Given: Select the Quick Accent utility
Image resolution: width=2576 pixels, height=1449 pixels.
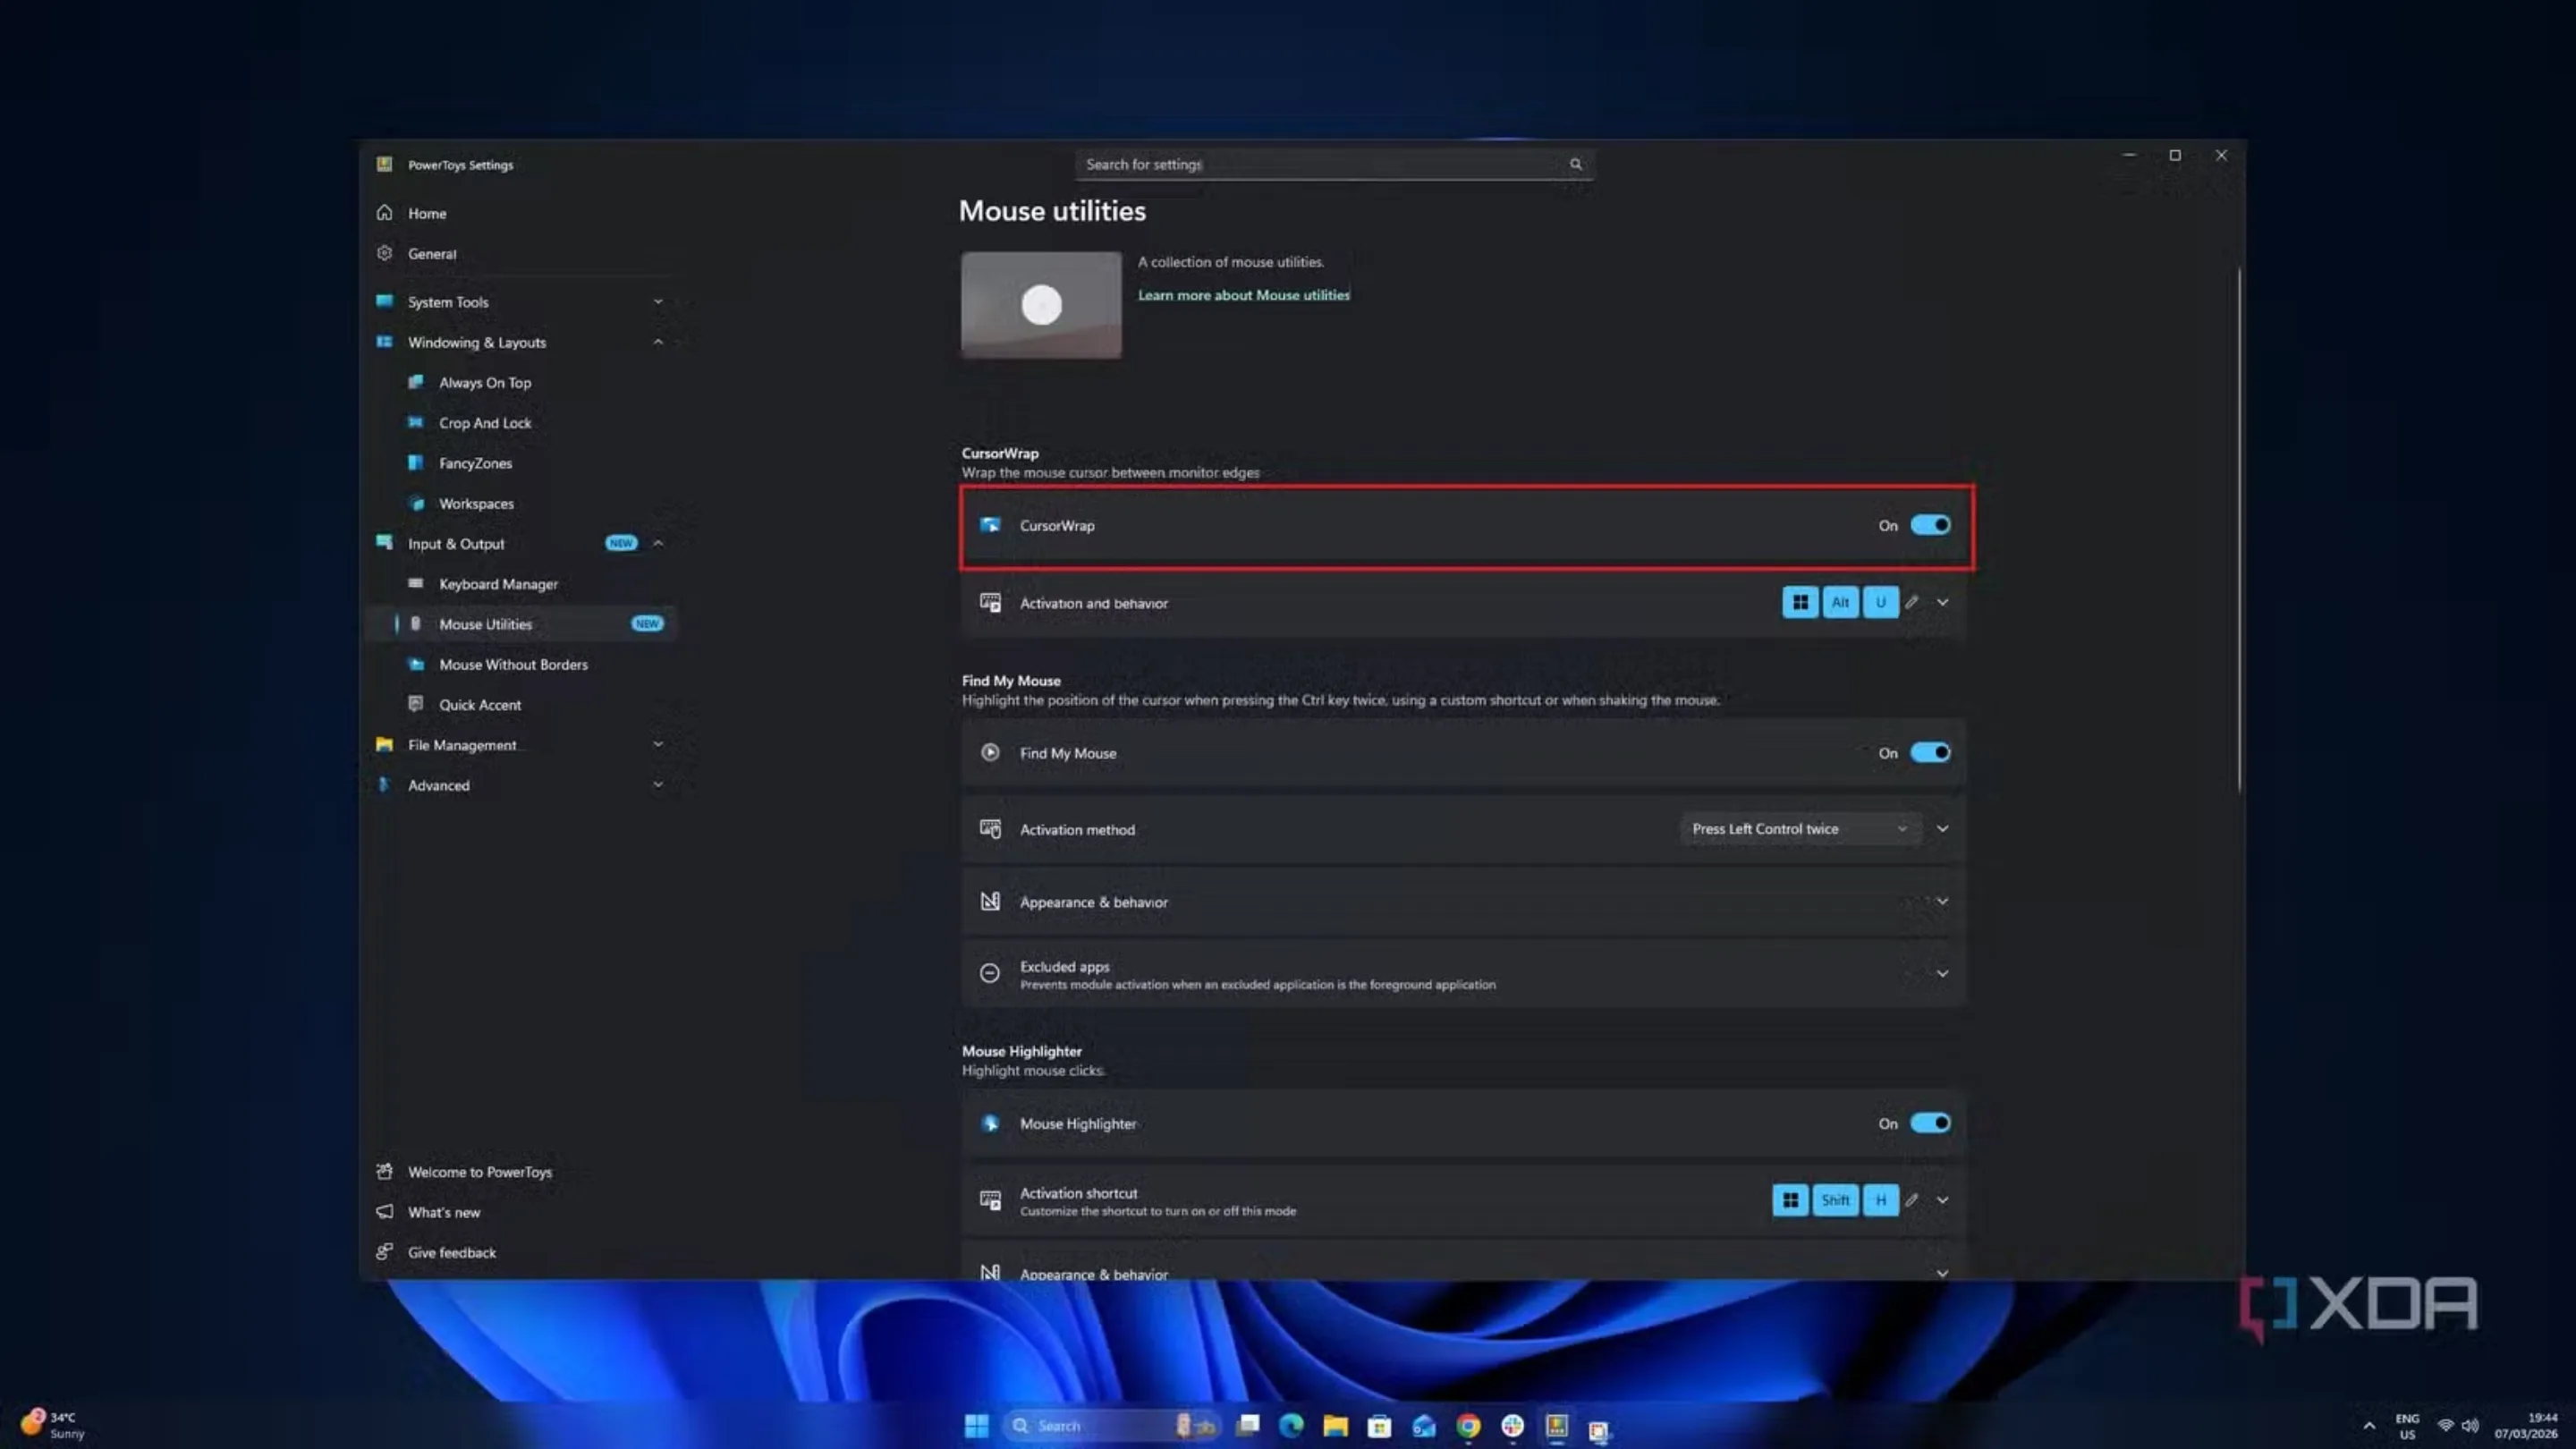Looking at the screenshot, I should click(481, 704).
